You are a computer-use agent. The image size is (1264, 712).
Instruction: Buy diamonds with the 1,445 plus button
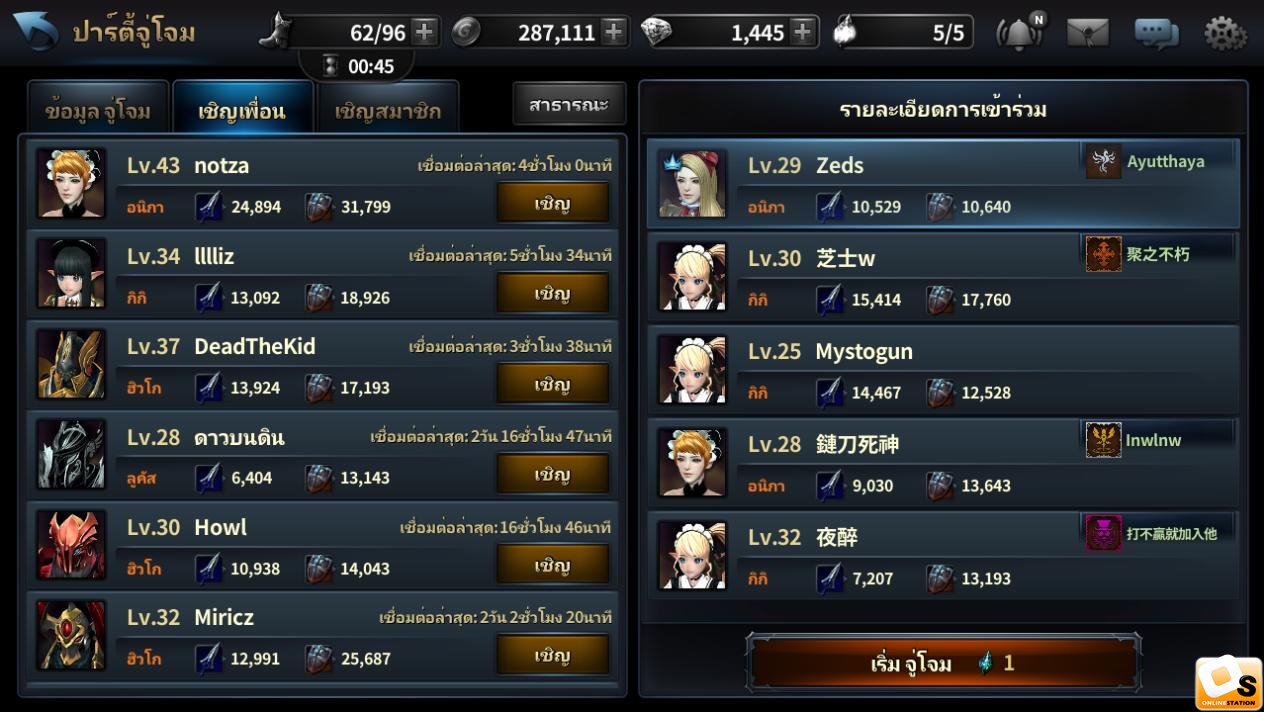pos(802,32)
